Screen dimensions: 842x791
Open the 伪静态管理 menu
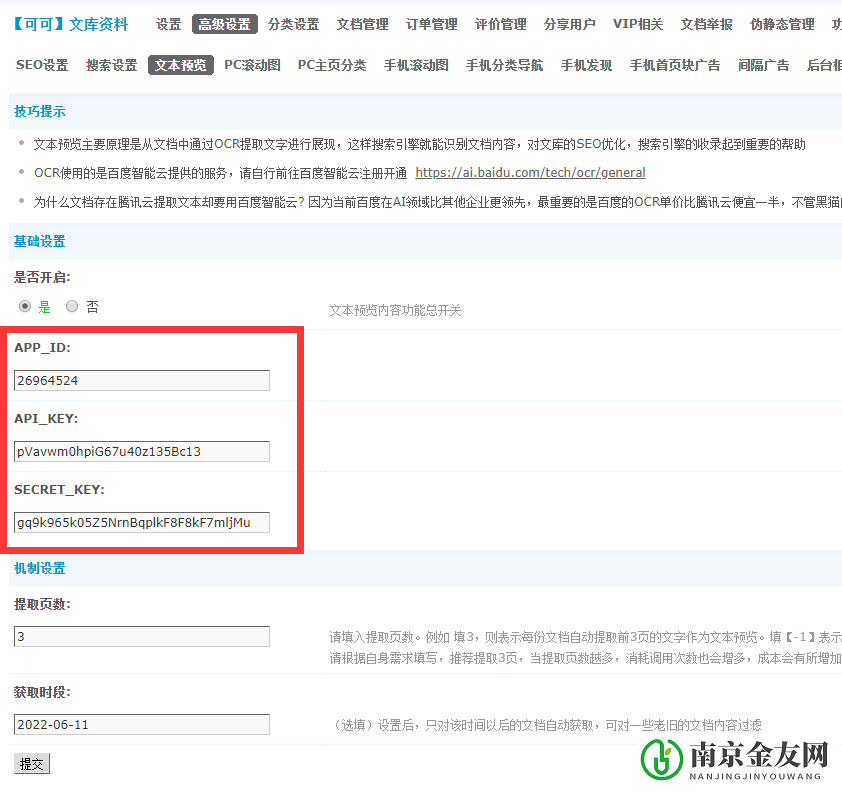pos(781,24)
